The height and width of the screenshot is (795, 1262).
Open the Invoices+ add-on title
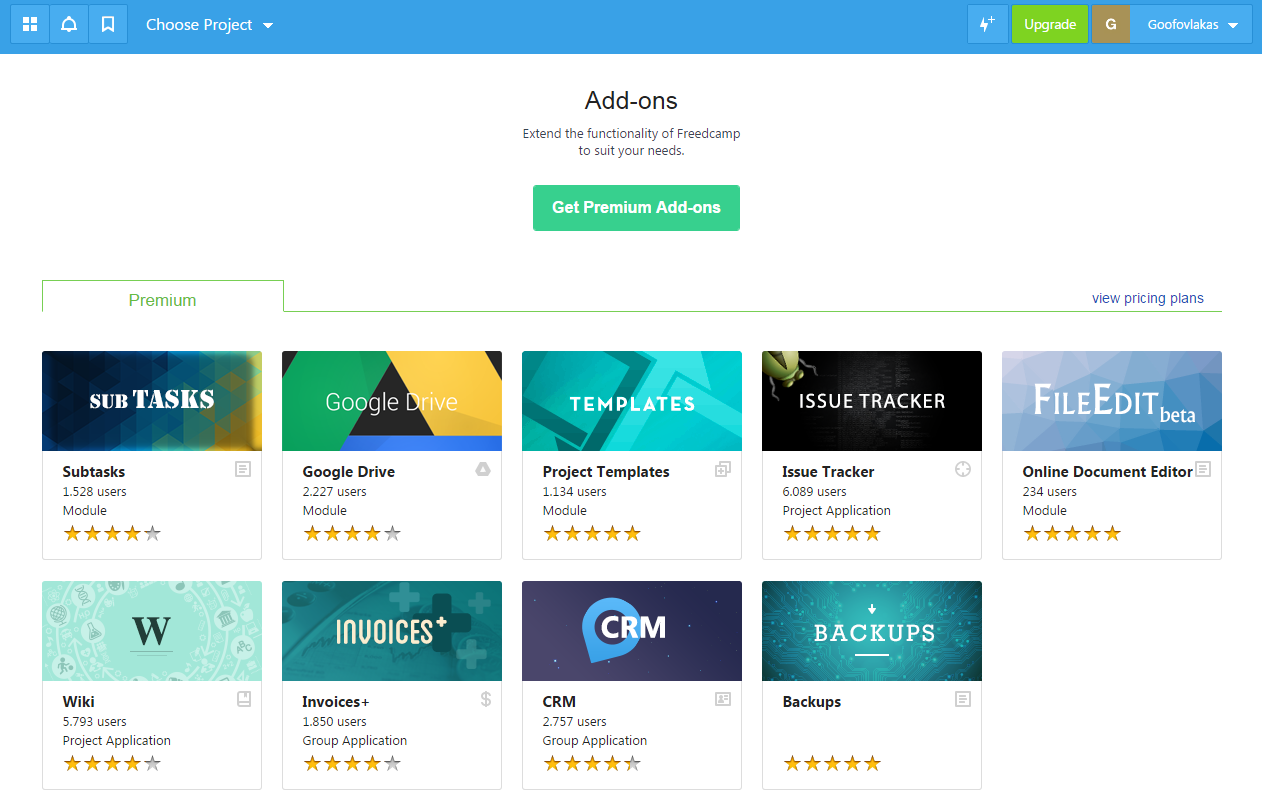click(336, 702)
